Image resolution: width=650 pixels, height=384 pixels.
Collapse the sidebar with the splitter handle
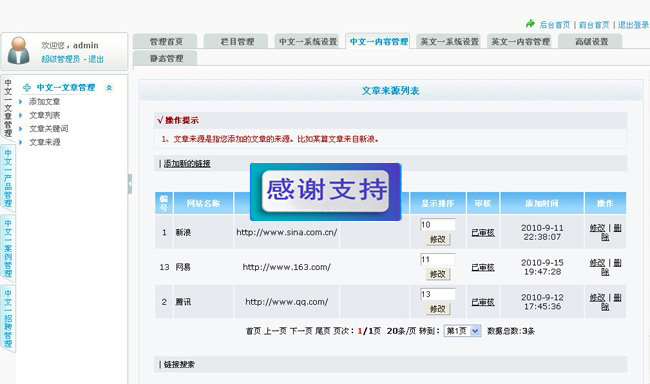(130, 184)
